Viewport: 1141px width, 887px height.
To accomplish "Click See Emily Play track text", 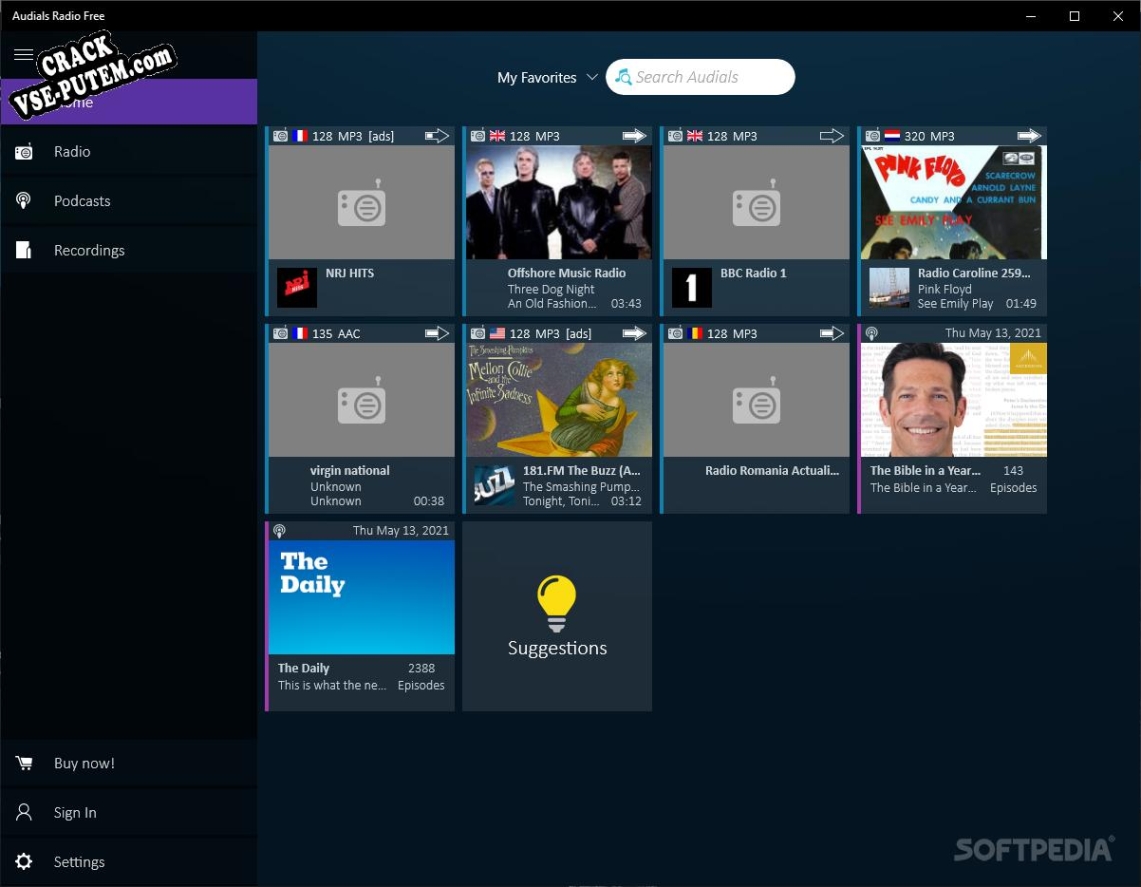I will (x=955, y=303).
